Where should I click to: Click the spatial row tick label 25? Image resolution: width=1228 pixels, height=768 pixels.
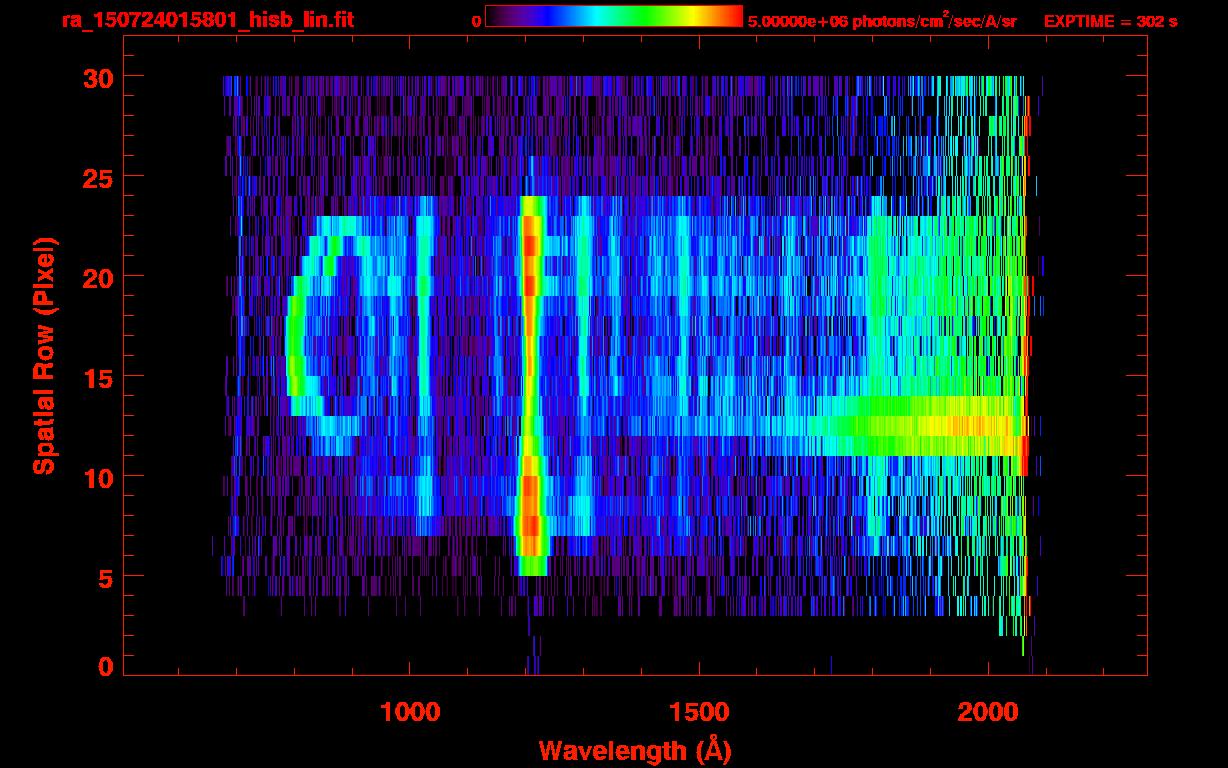pyautogui.click(x=97, y=177)
